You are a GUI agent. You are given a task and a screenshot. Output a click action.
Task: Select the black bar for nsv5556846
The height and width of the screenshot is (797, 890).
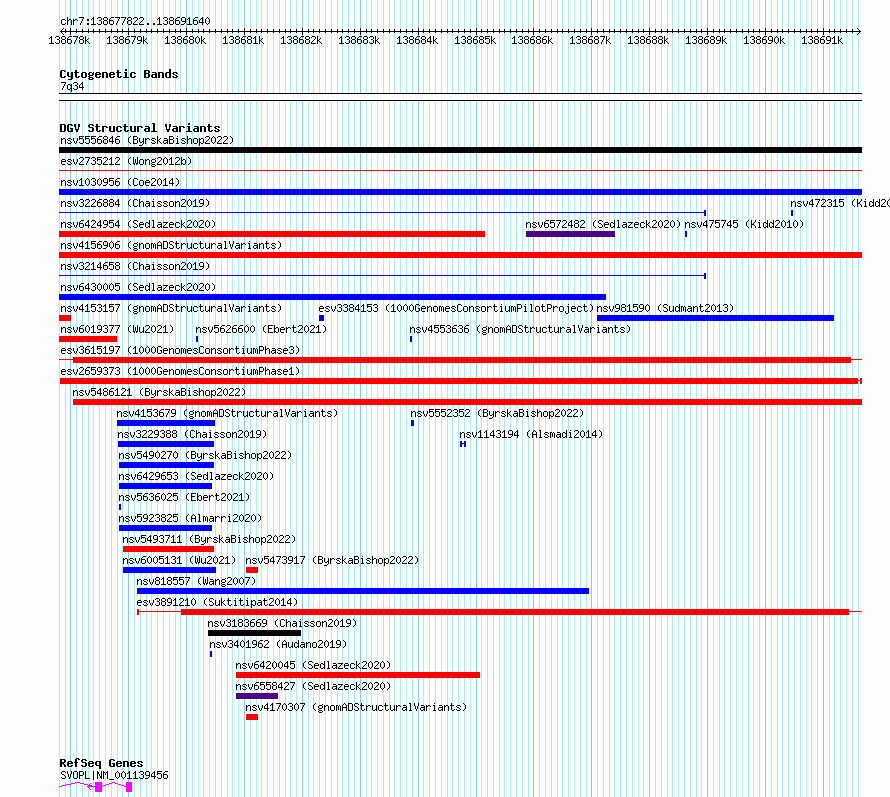(x=460, y=150)
